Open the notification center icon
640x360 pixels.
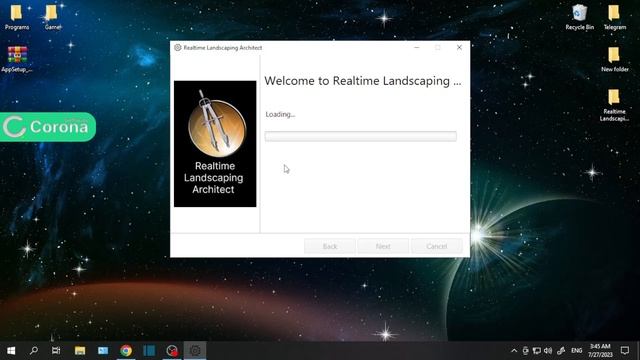tap(625, 351)
